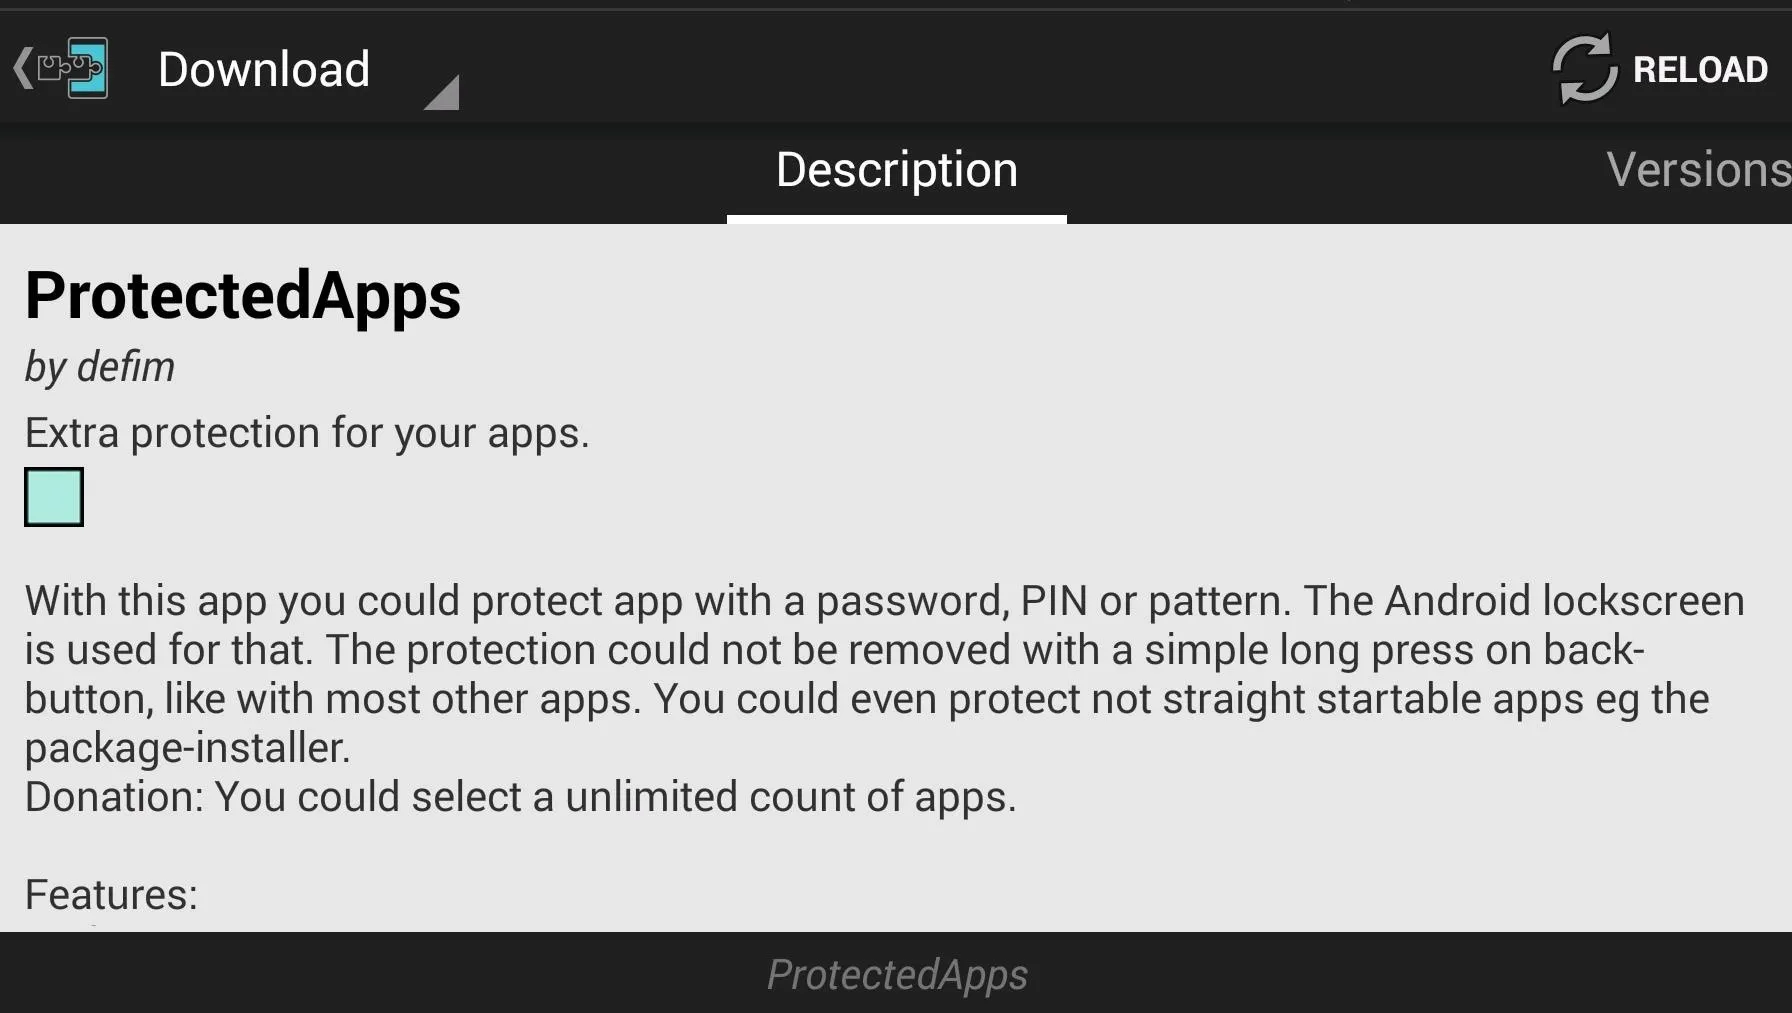
Task: Click the circular reload arrows icon
Action: point(1584,68)
